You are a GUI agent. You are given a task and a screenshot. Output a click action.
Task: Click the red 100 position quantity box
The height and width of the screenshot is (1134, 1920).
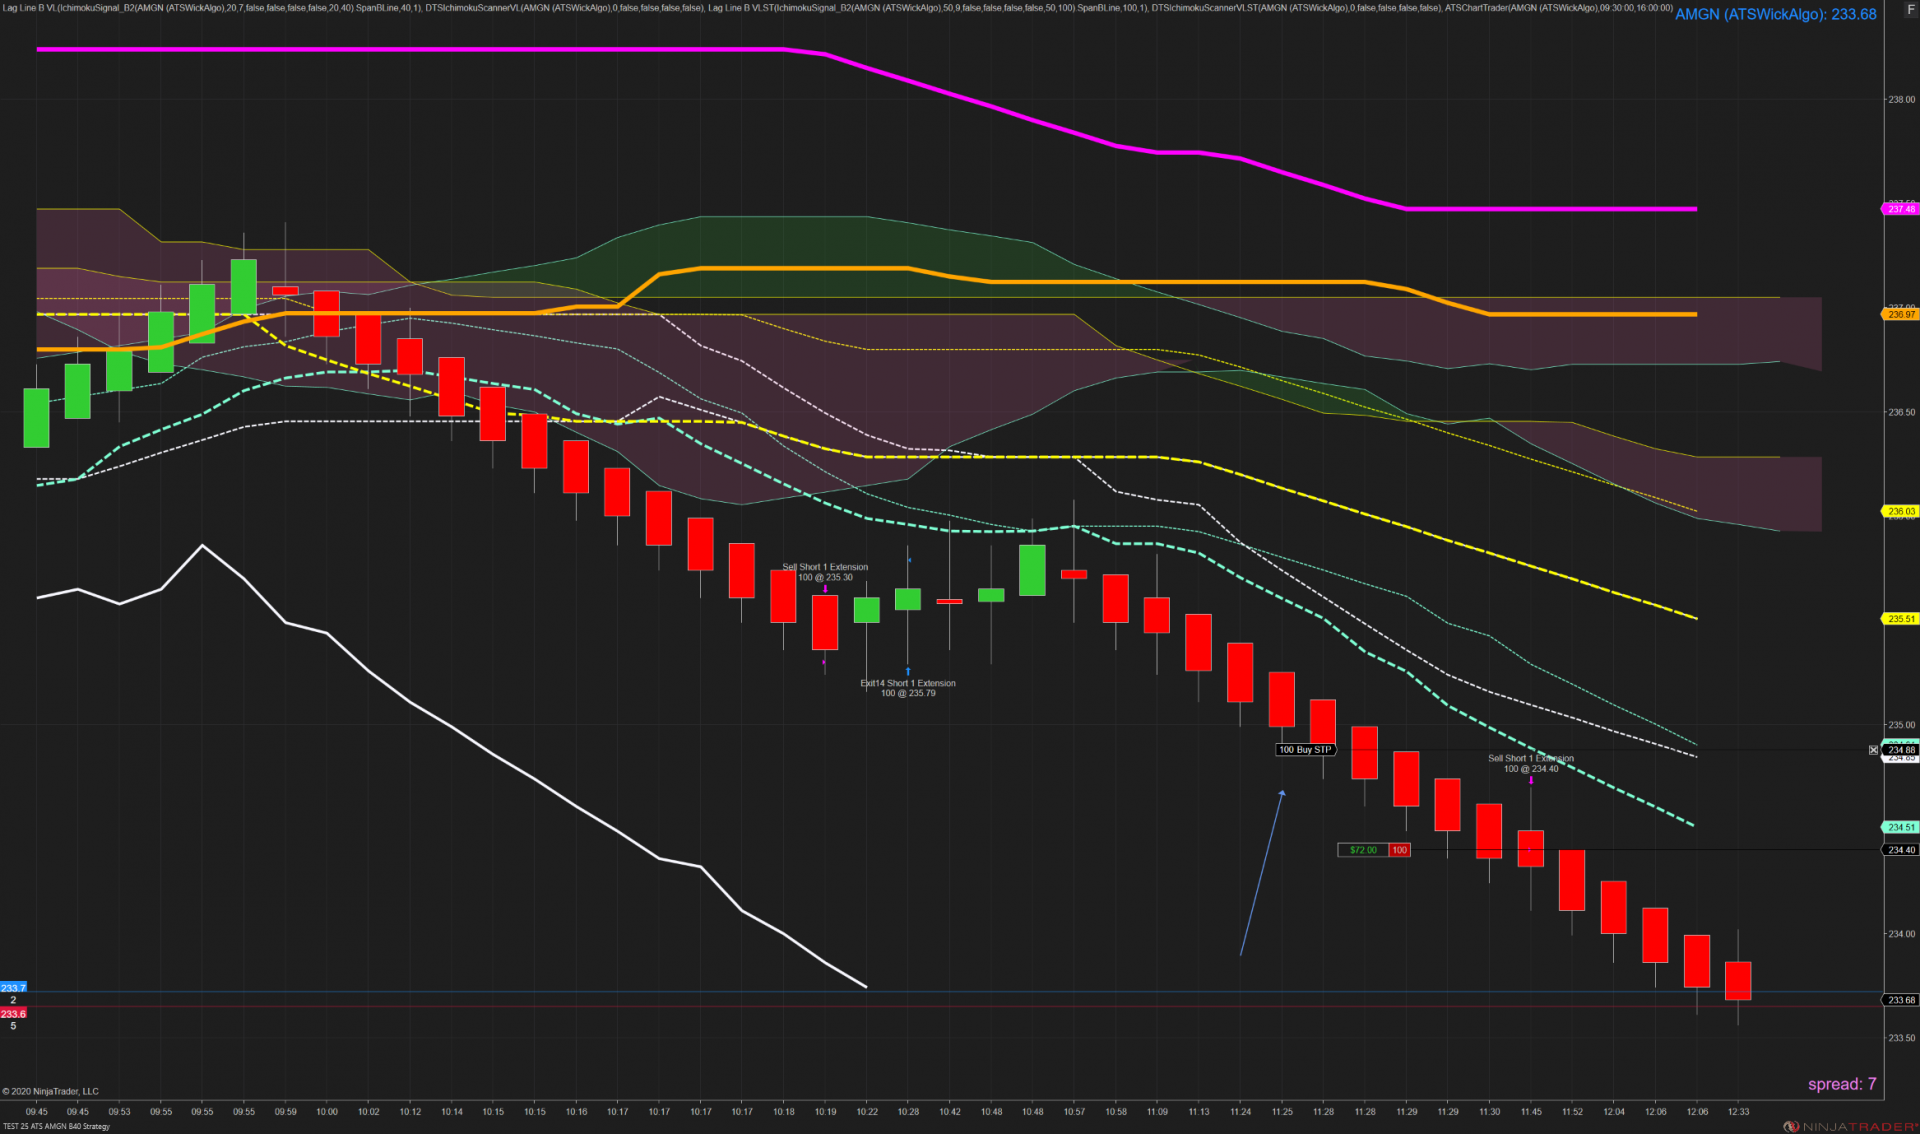[x=1399, y=850]
